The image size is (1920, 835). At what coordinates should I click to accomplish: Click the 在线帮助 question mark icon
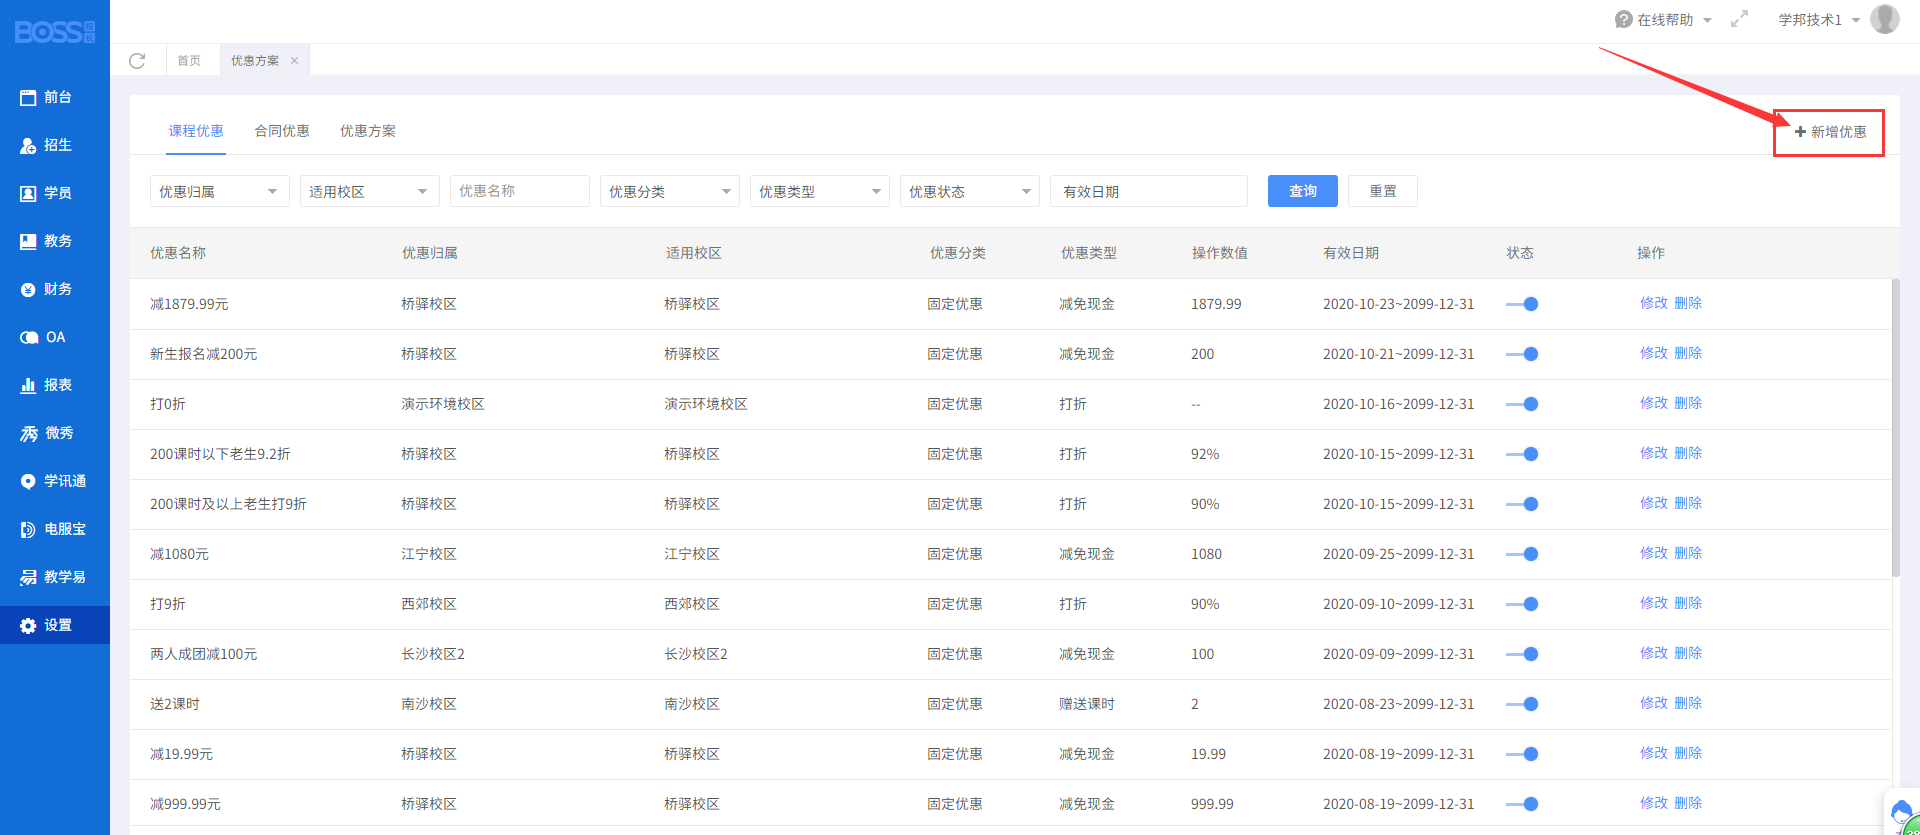pos(1624,19)
